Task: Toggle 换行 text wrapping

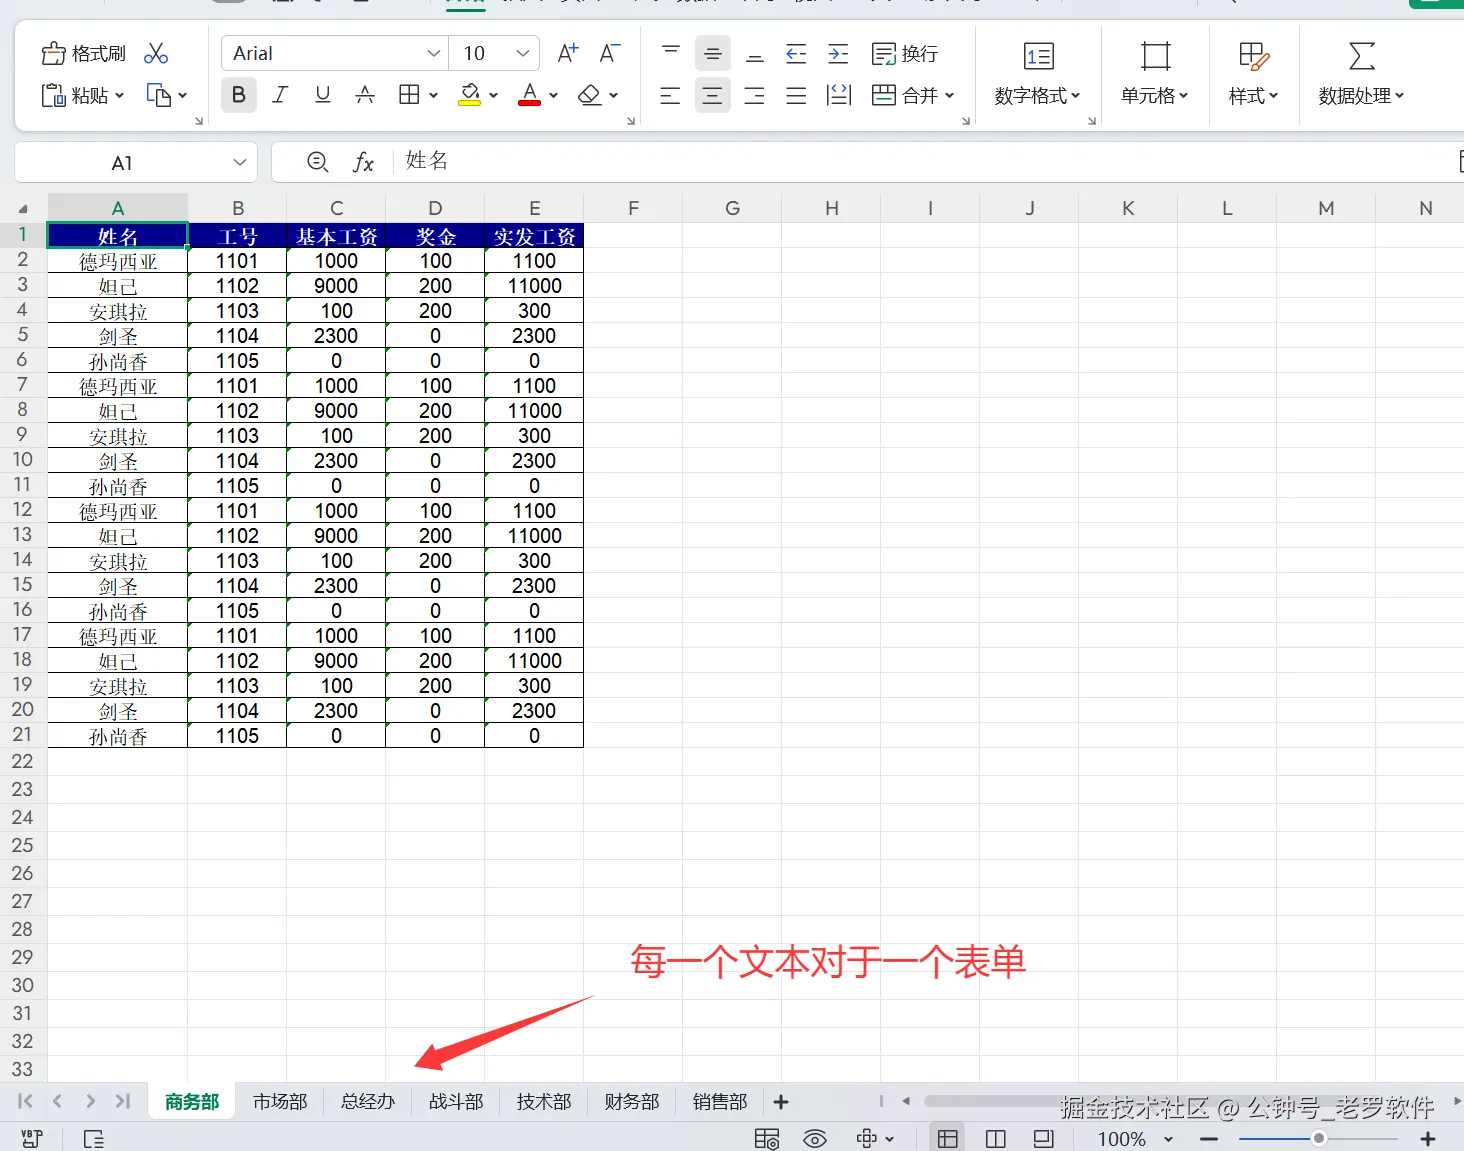Action: click(x=905, y=54)
